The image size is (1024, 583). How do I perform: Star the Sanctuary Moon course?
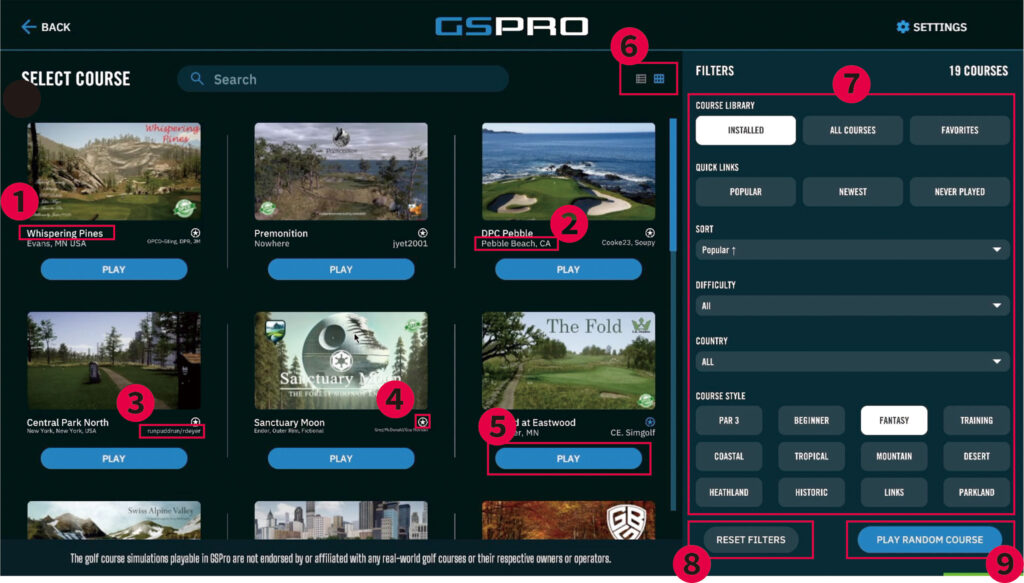[423, 422]
